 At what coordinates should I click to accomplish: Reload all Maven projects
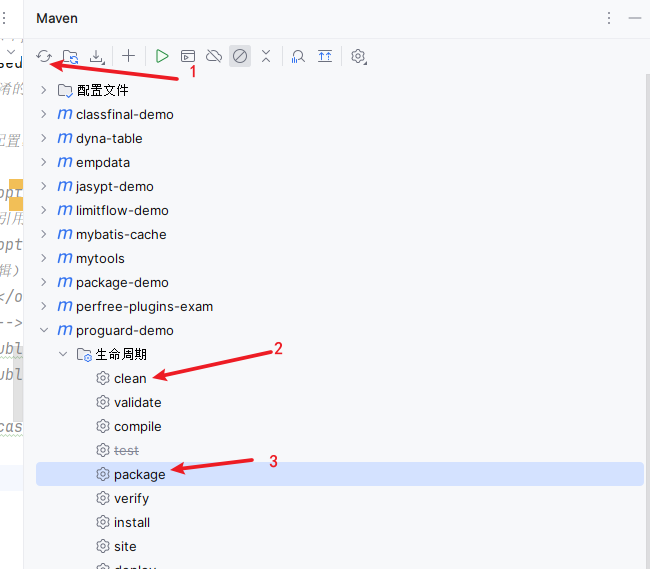pos(44,56)
